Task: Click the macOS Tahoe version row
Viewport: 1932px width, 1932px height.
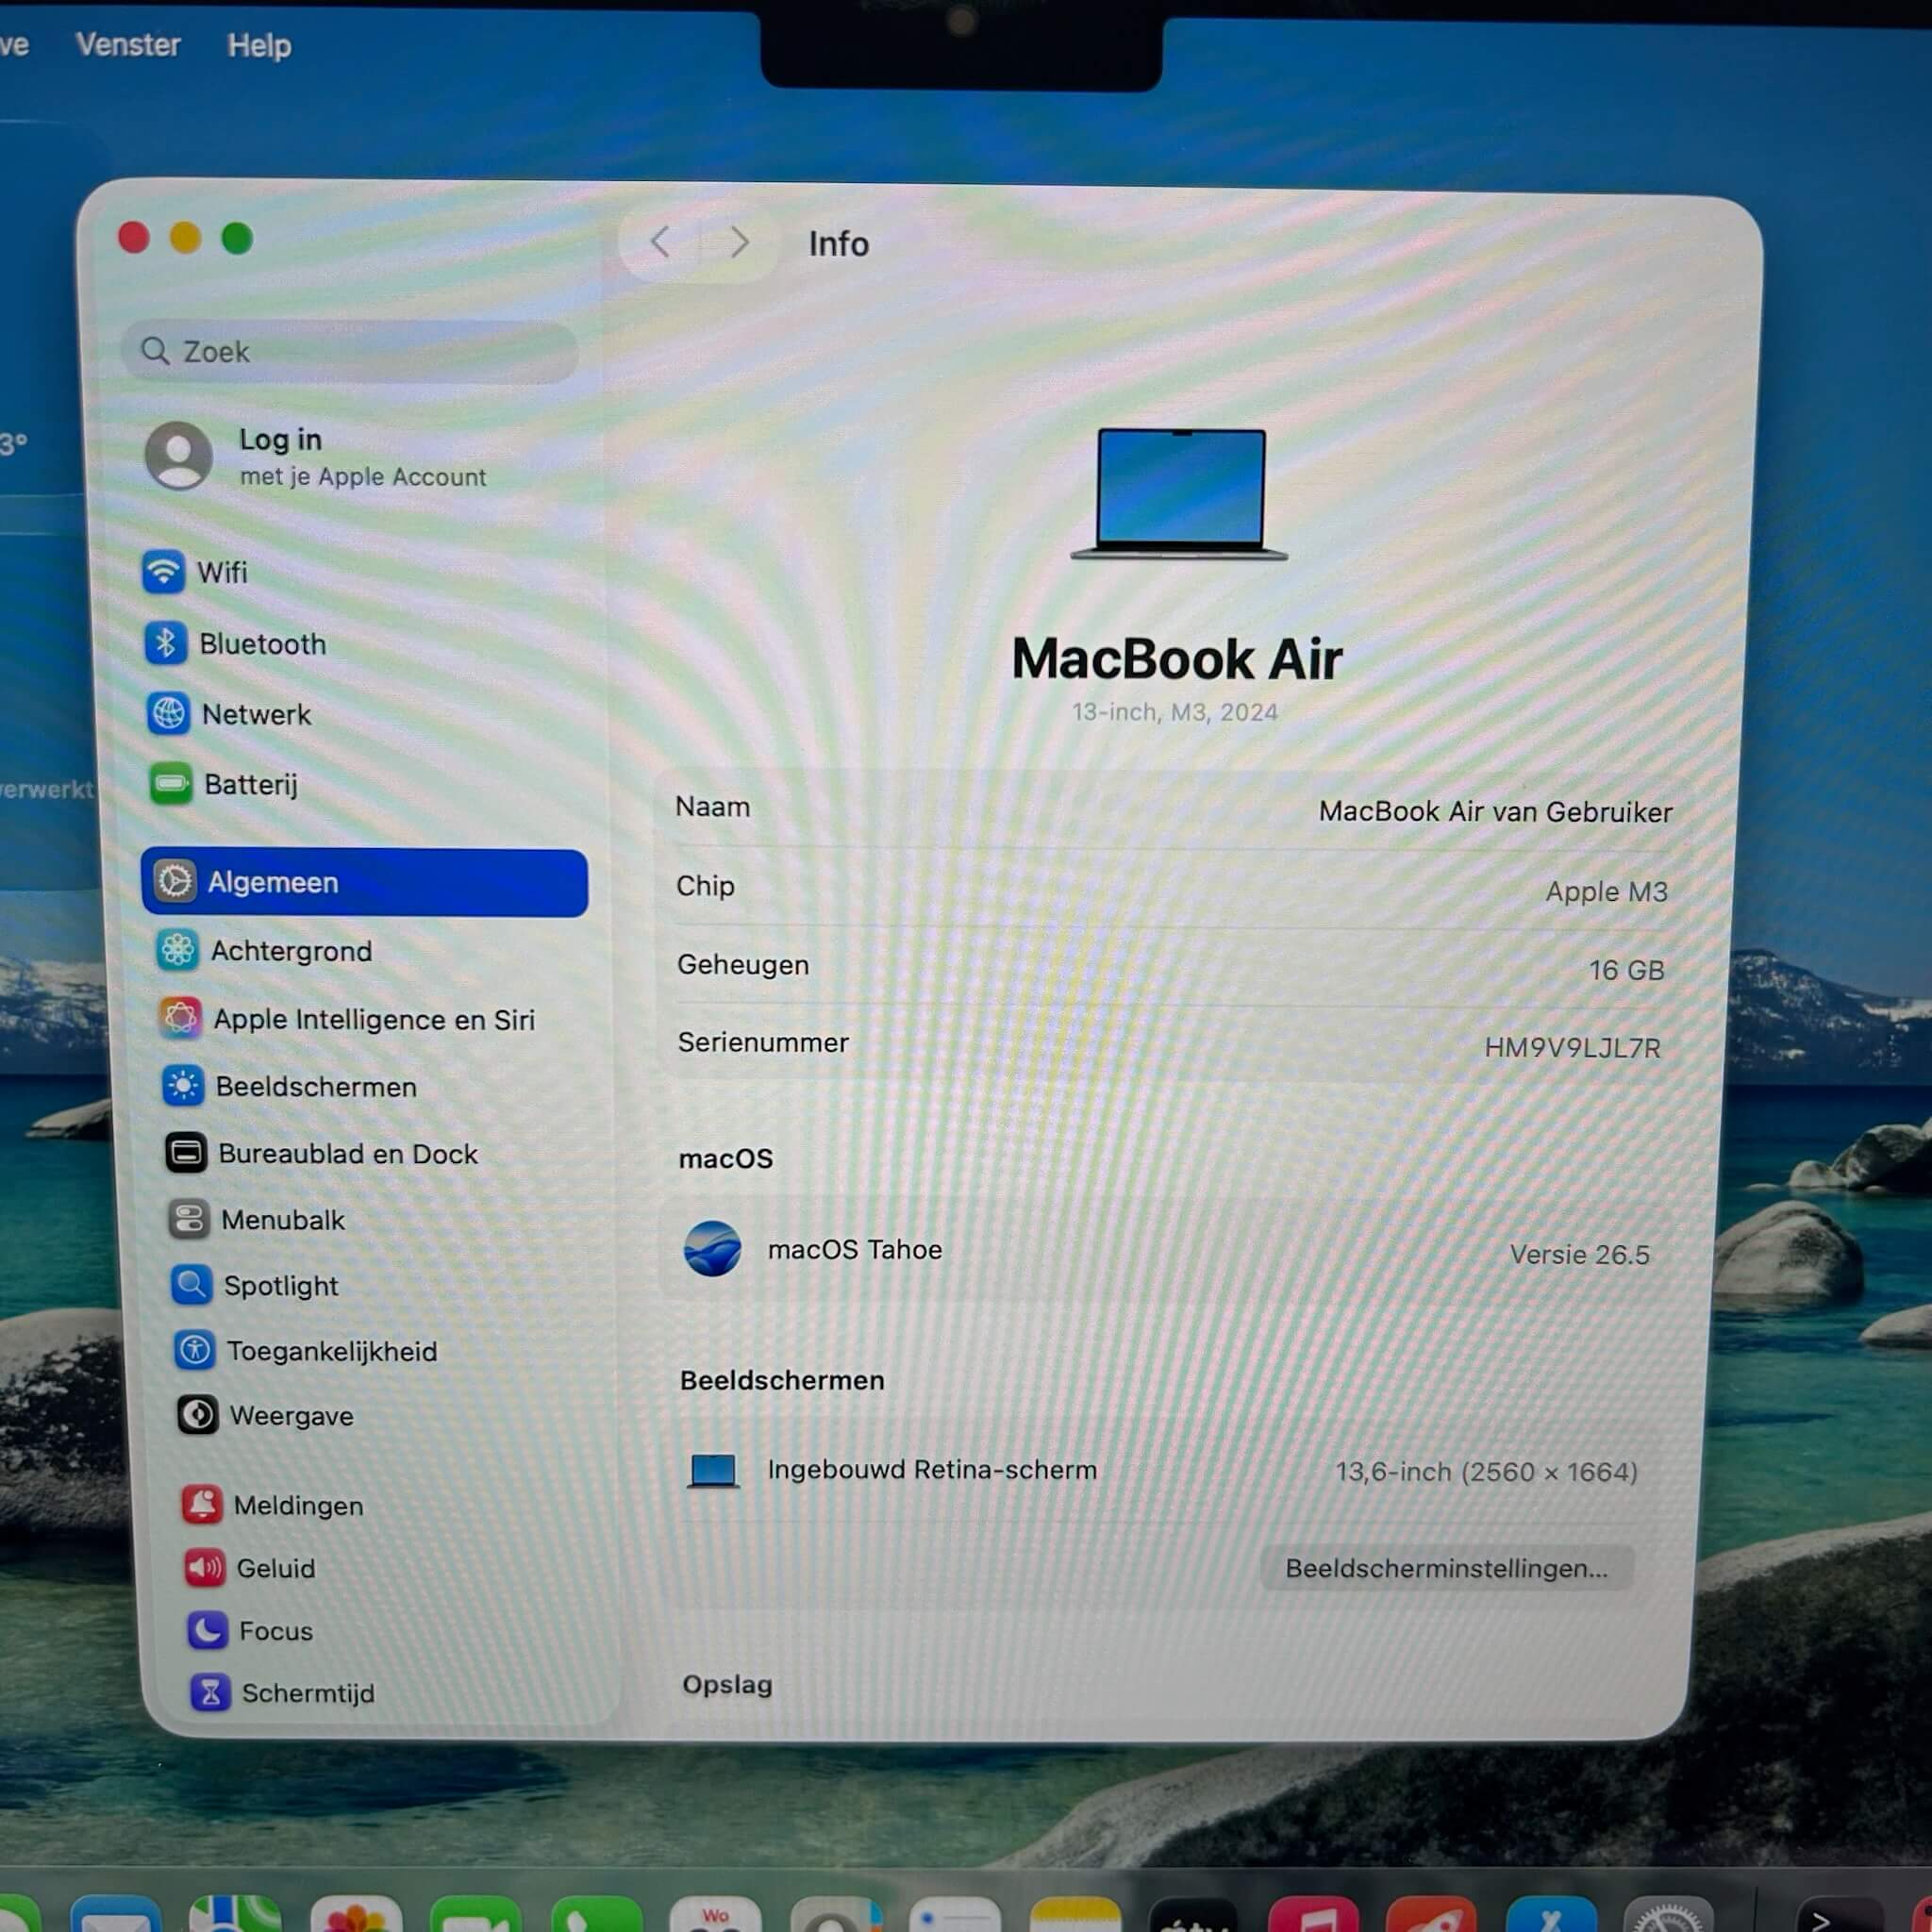Action: tap(1166, 1250)
